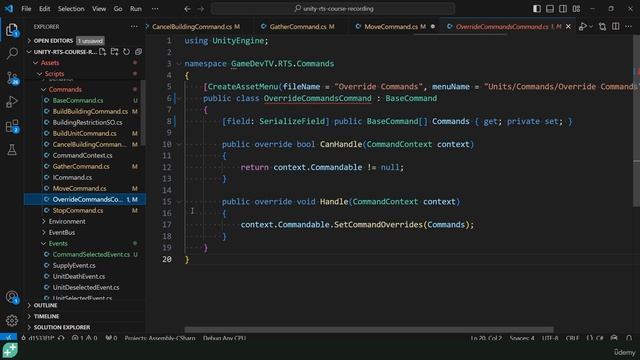This screenshot has height=360, width=640.
Task: Toggle the bottom panel layout icon
Action: click(550, 9)
